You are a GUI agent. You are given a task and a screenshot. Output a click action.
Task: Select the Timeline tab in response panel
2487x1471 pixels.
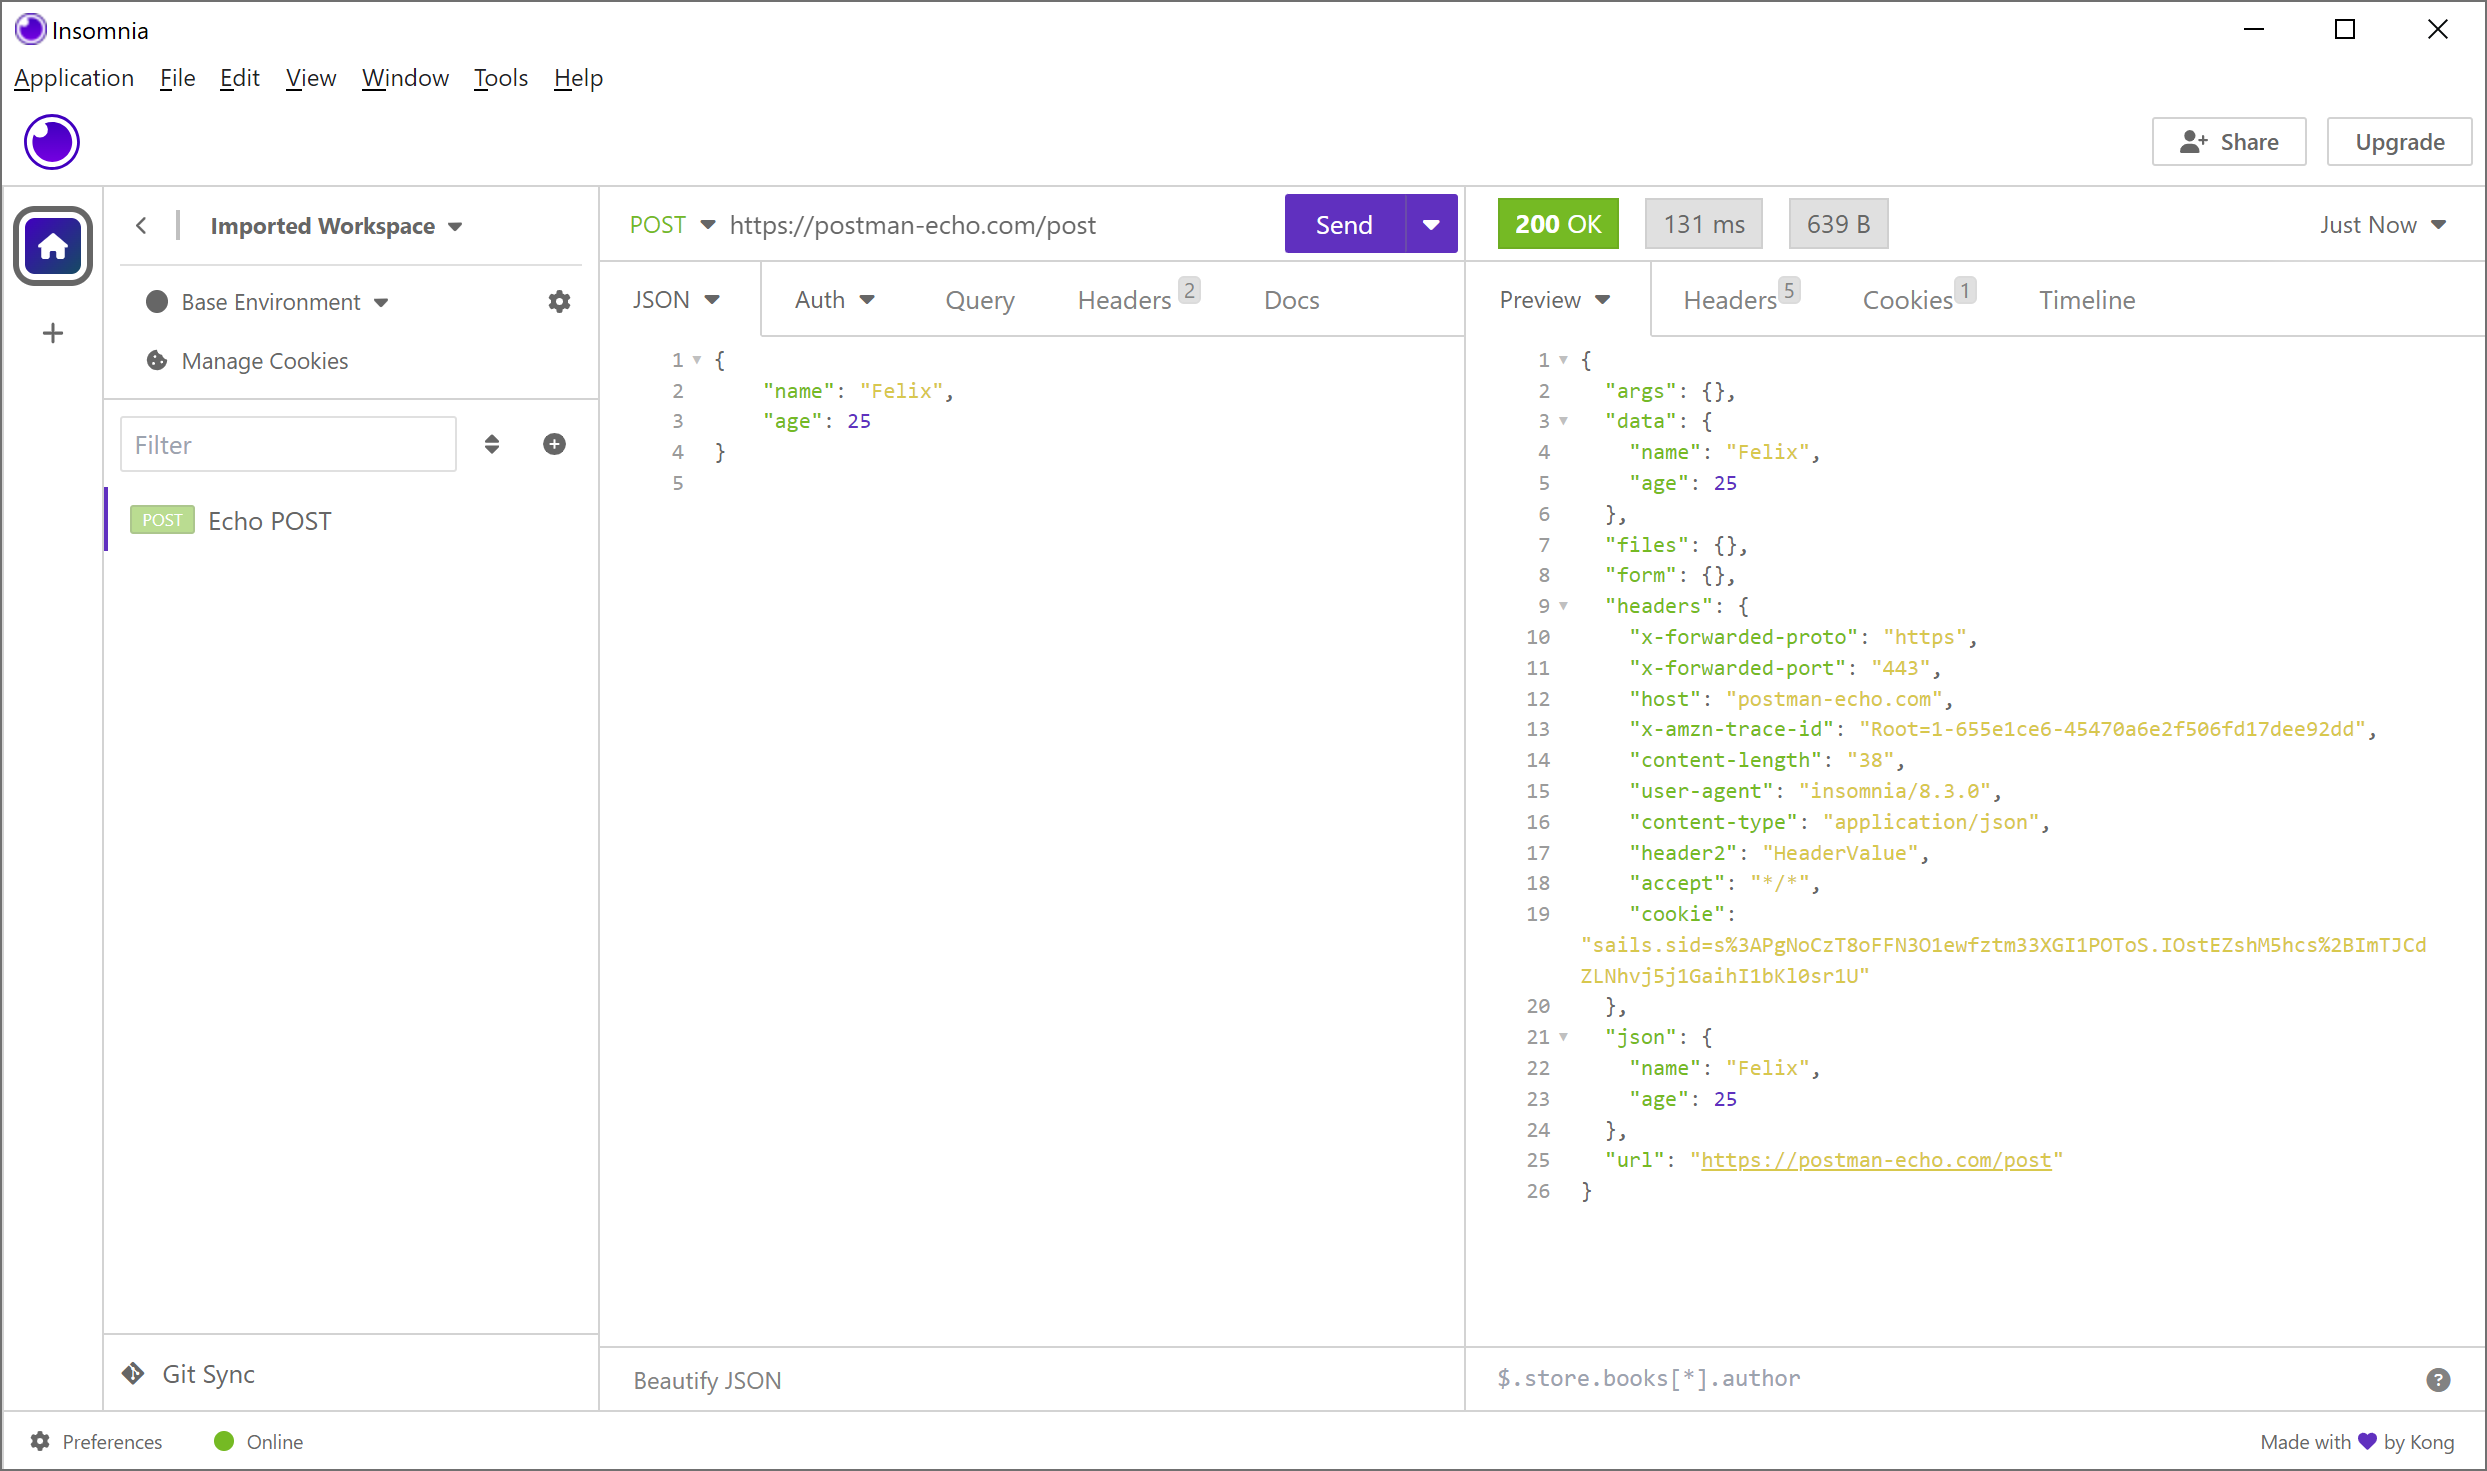[2086, 298]
